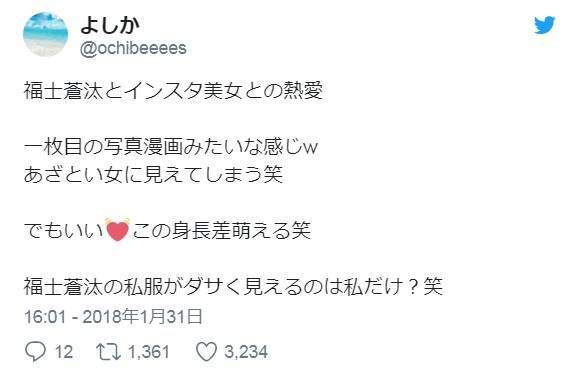Click the blue Twitter bird logo
This screenshot has width=578, height=378.
(x=545, y=25)
